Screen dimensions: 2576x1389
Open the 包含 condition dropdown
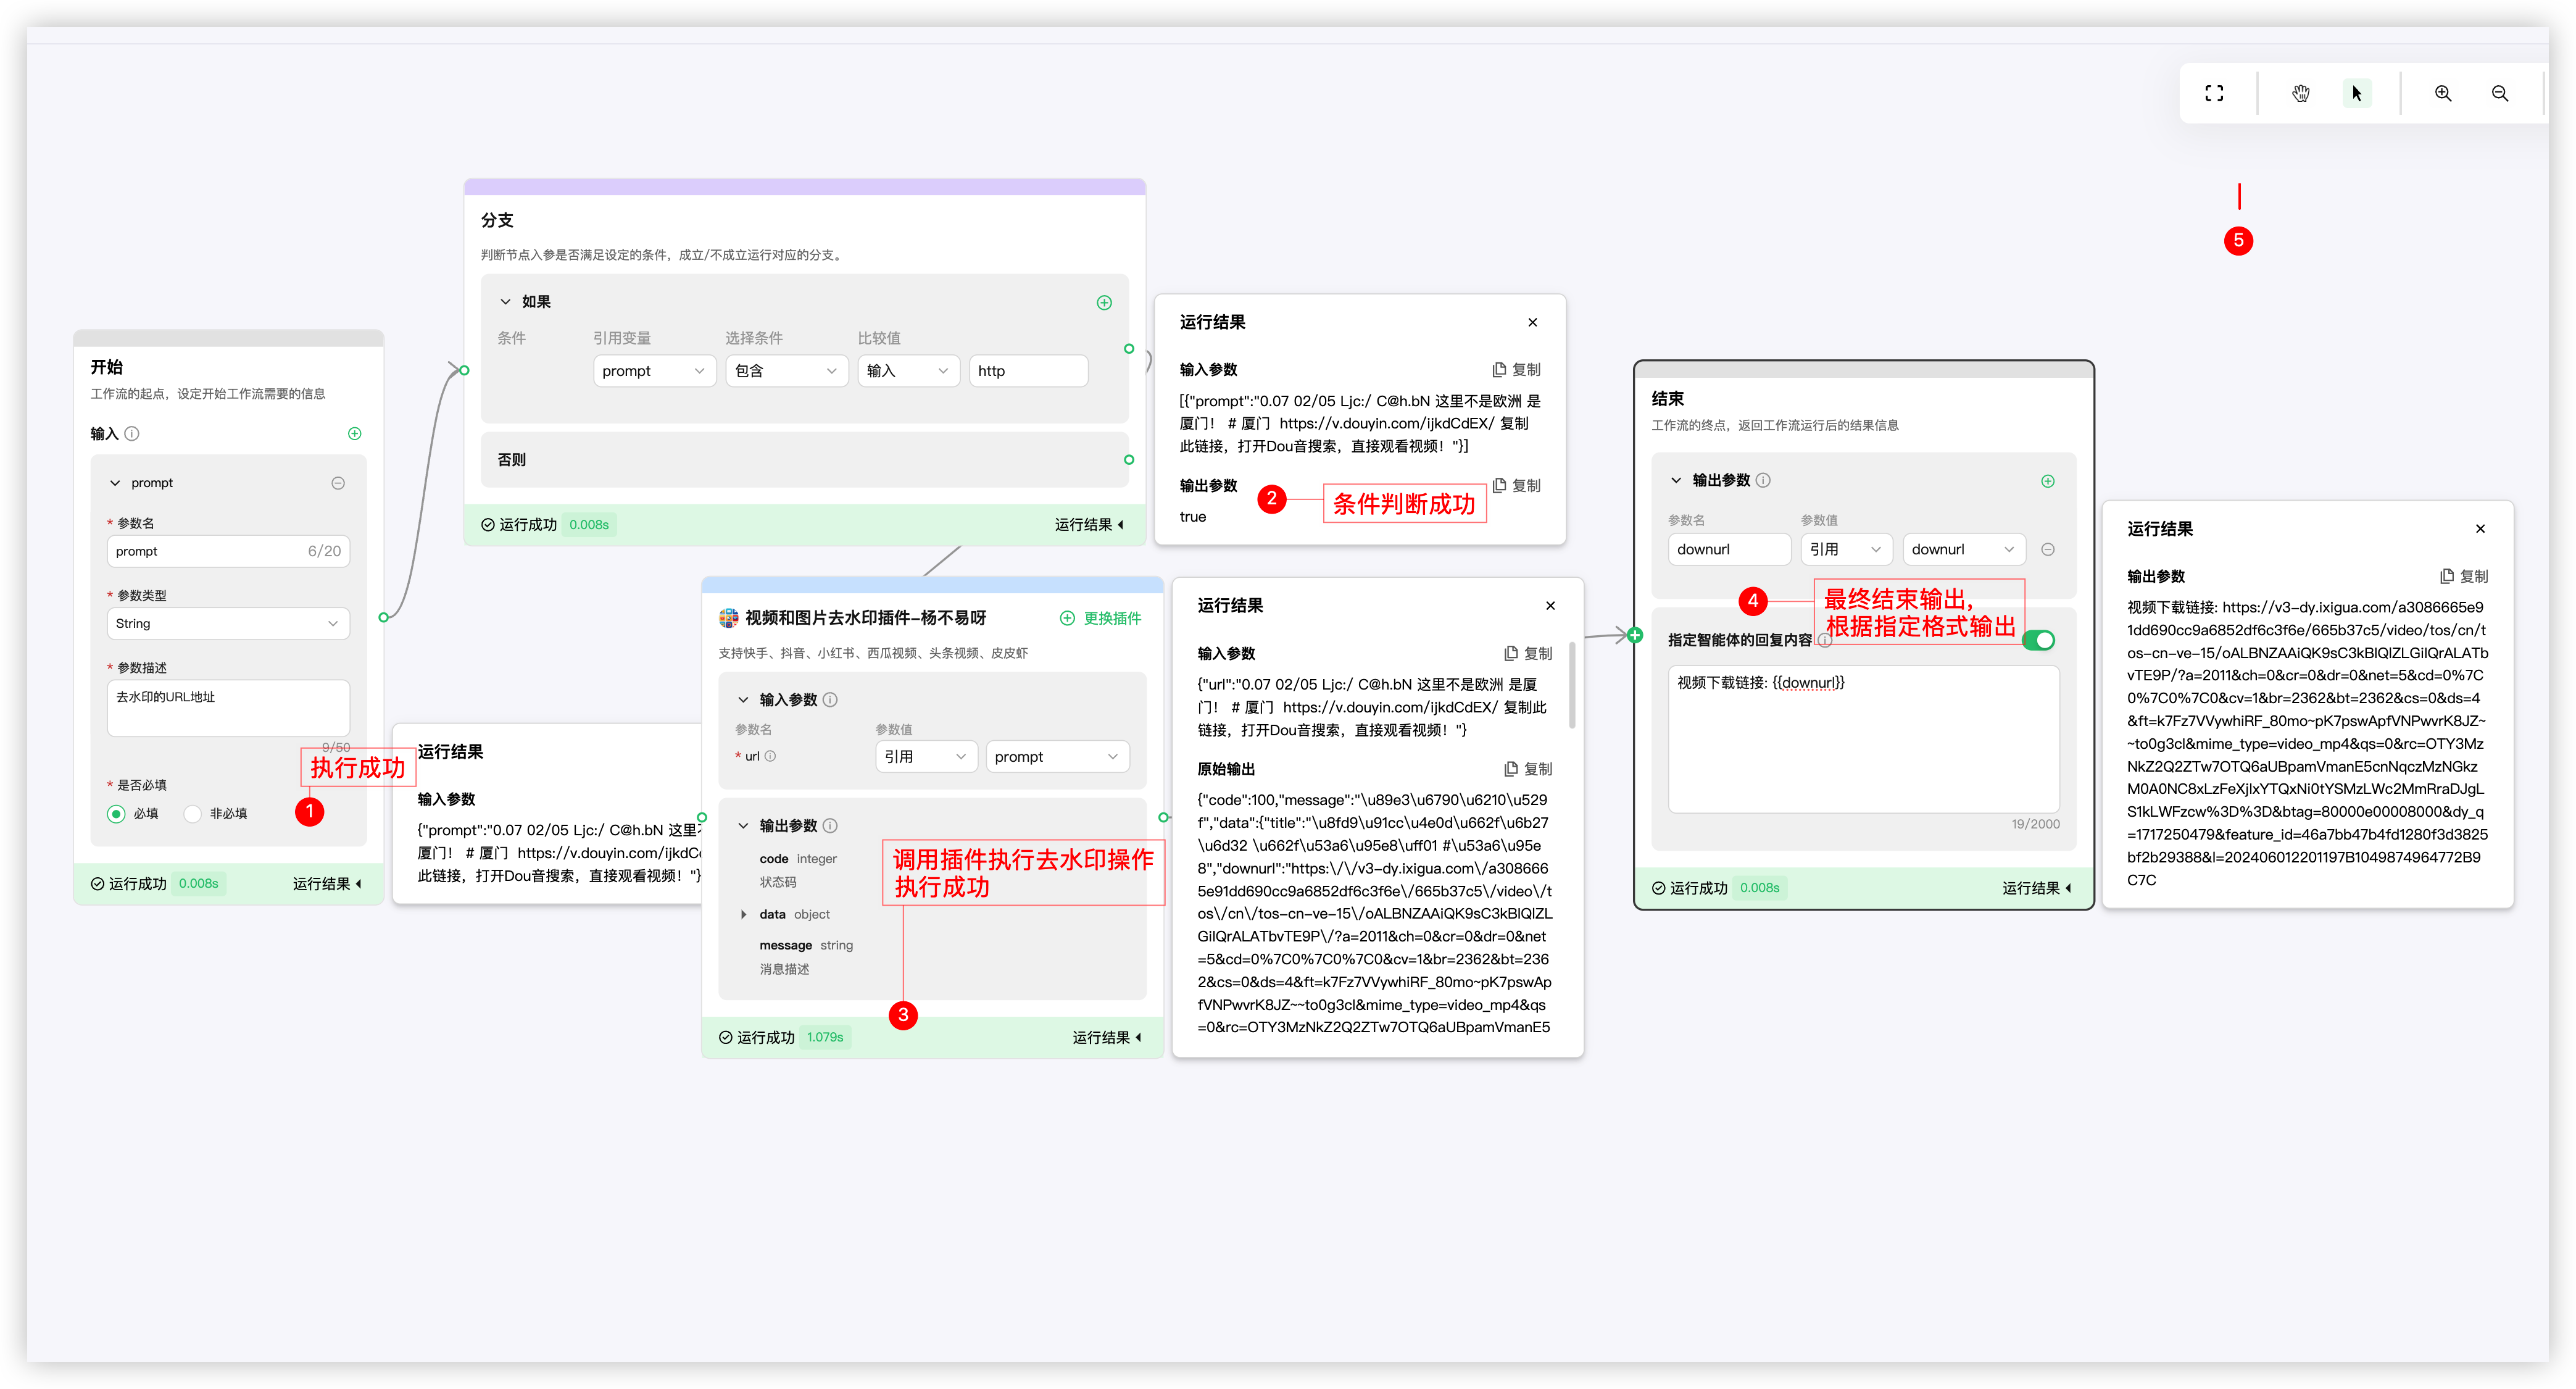tap(786, 371)
